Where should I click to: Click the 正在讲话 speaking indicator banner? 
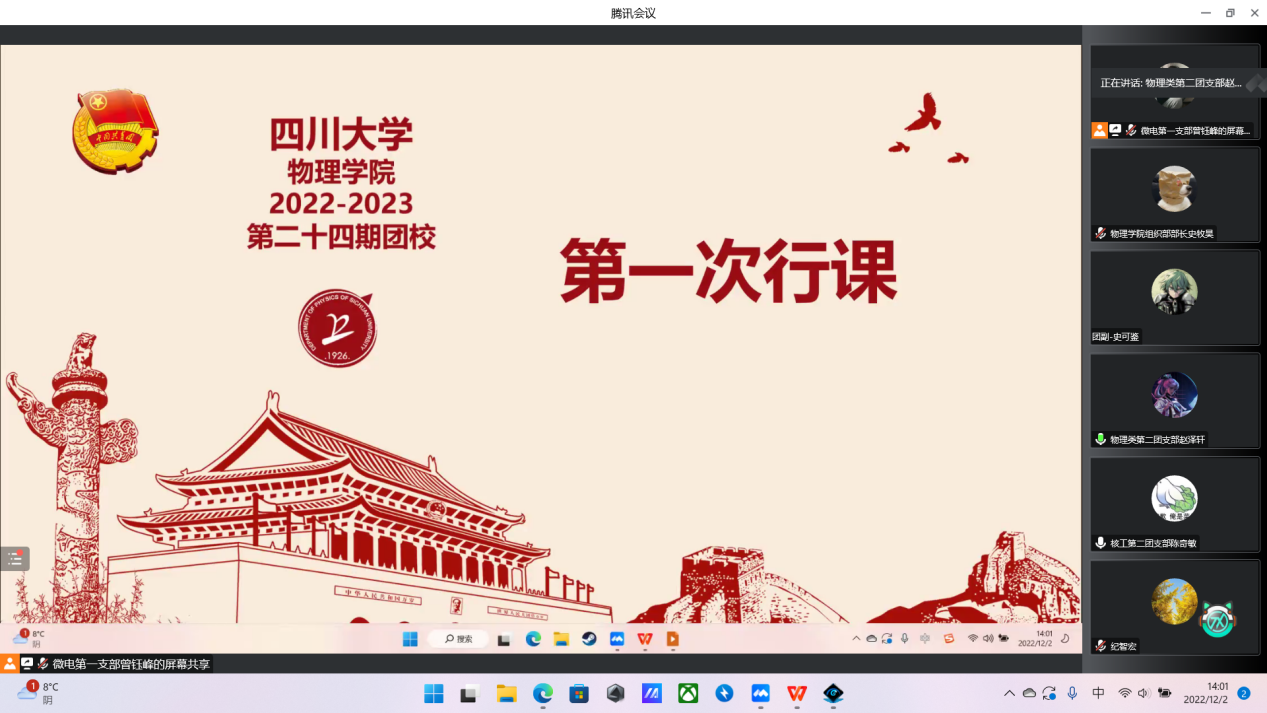point(1171,83)
